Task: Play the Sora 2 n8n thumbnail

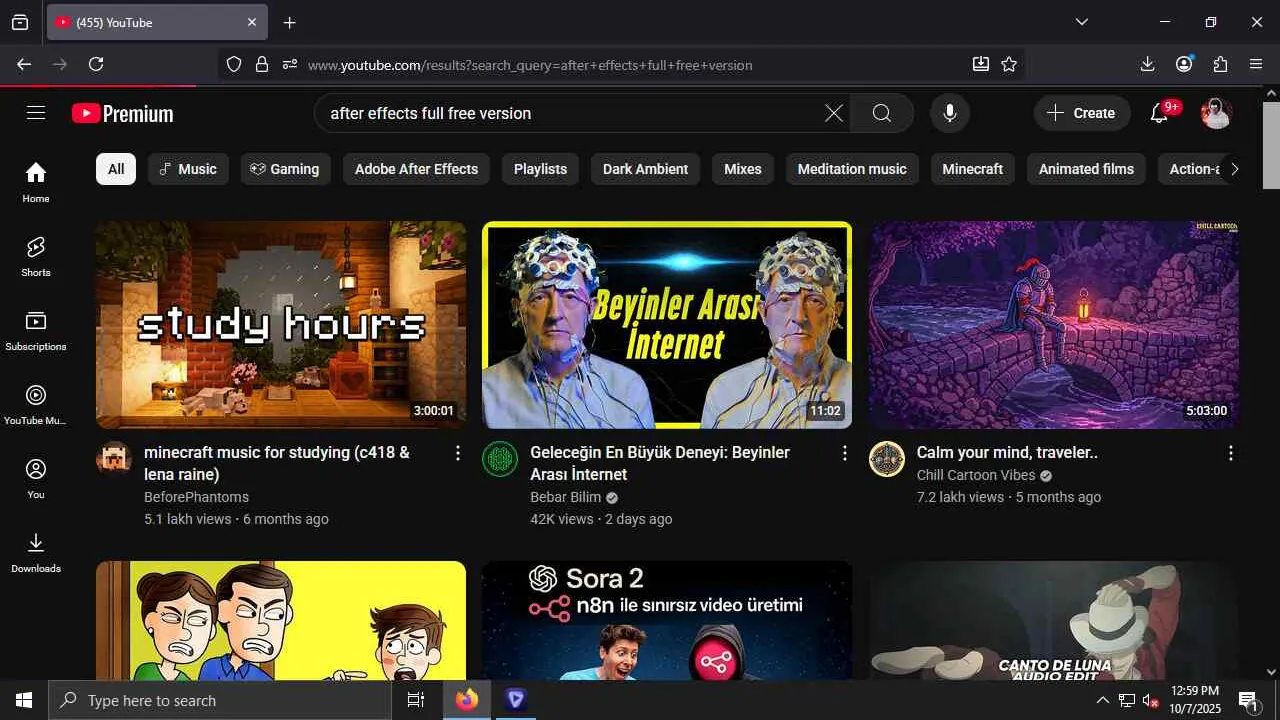Action: point(667,620)
